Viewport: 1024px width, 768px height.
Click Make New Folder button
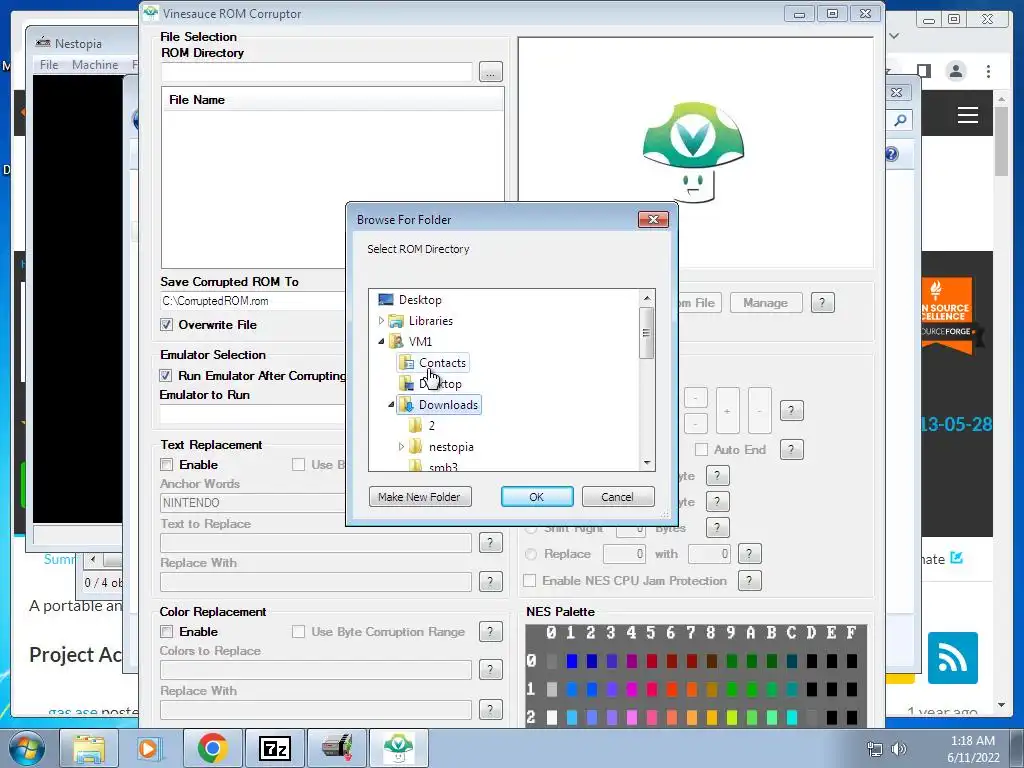pyautogui.click(x=419, y=497)
